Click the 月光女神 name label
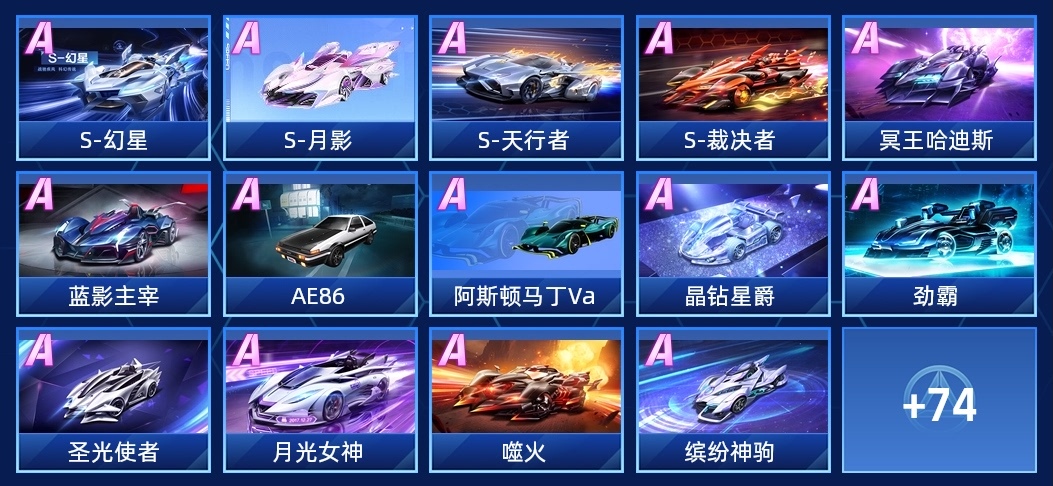 pyautogui.click(x=318, y=452)
